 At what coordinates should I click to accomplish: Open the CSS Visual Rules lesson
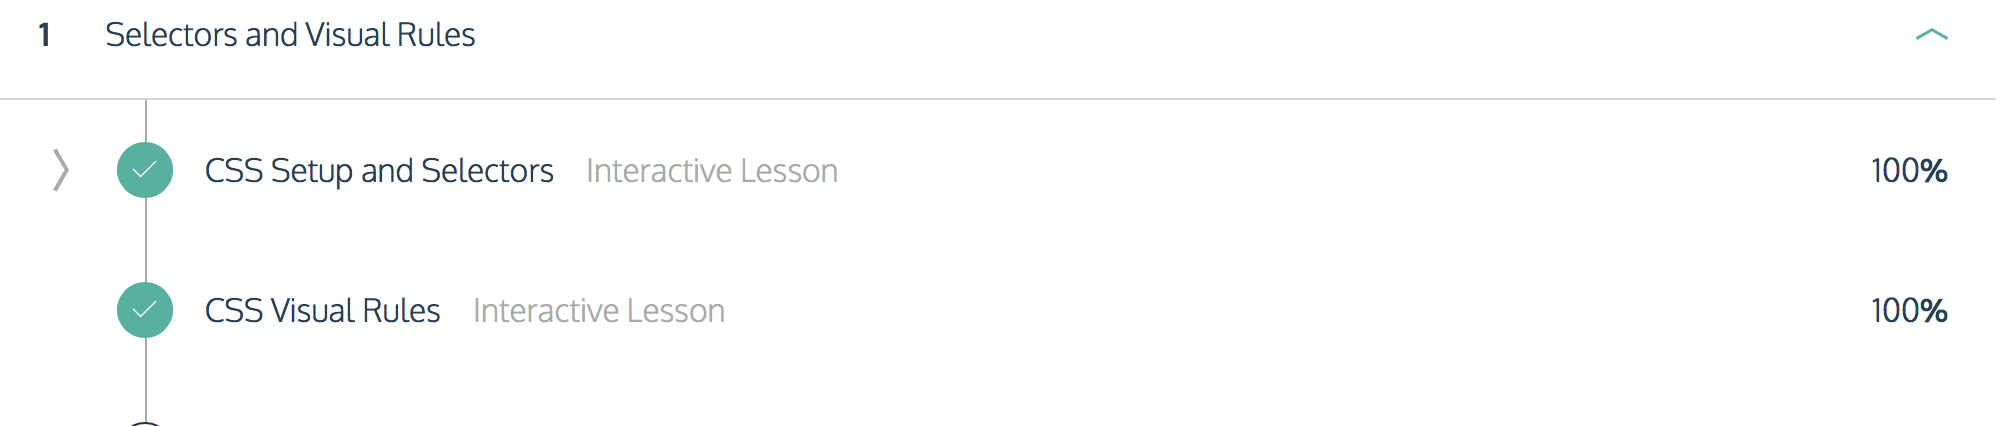(x=322, y=311)
